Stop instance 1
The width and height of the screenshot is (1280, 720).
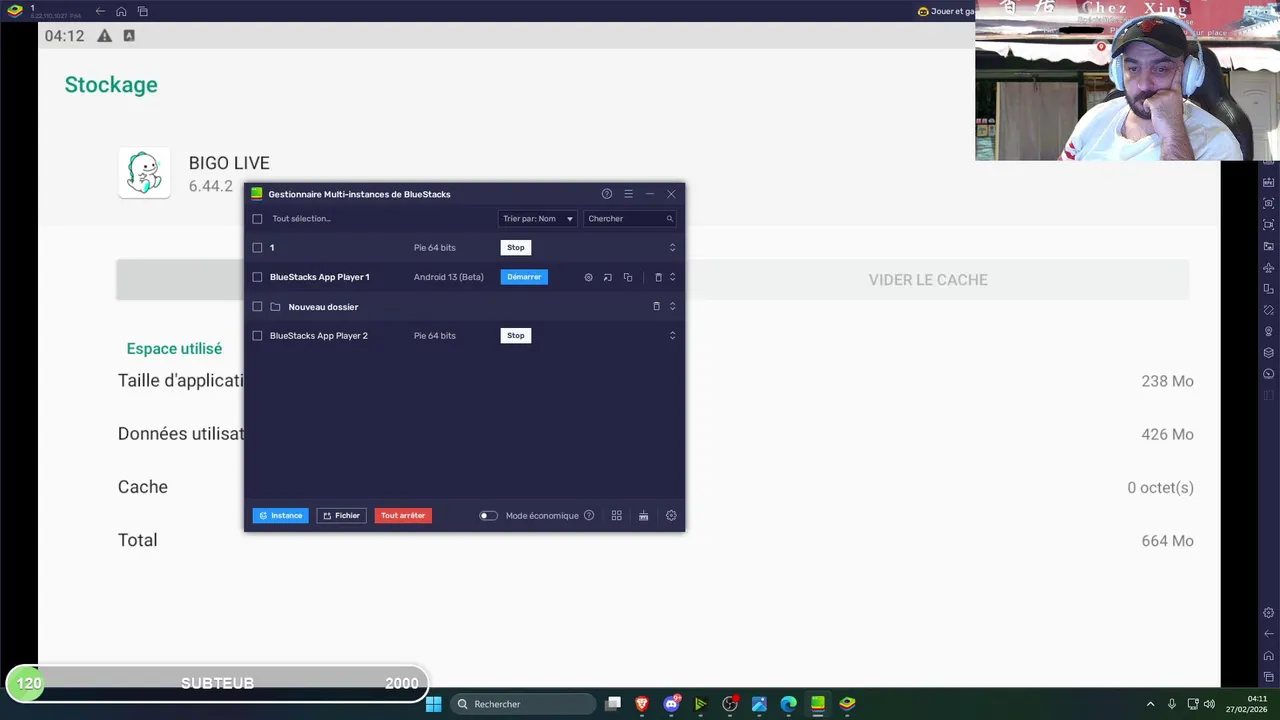(515, 248)
